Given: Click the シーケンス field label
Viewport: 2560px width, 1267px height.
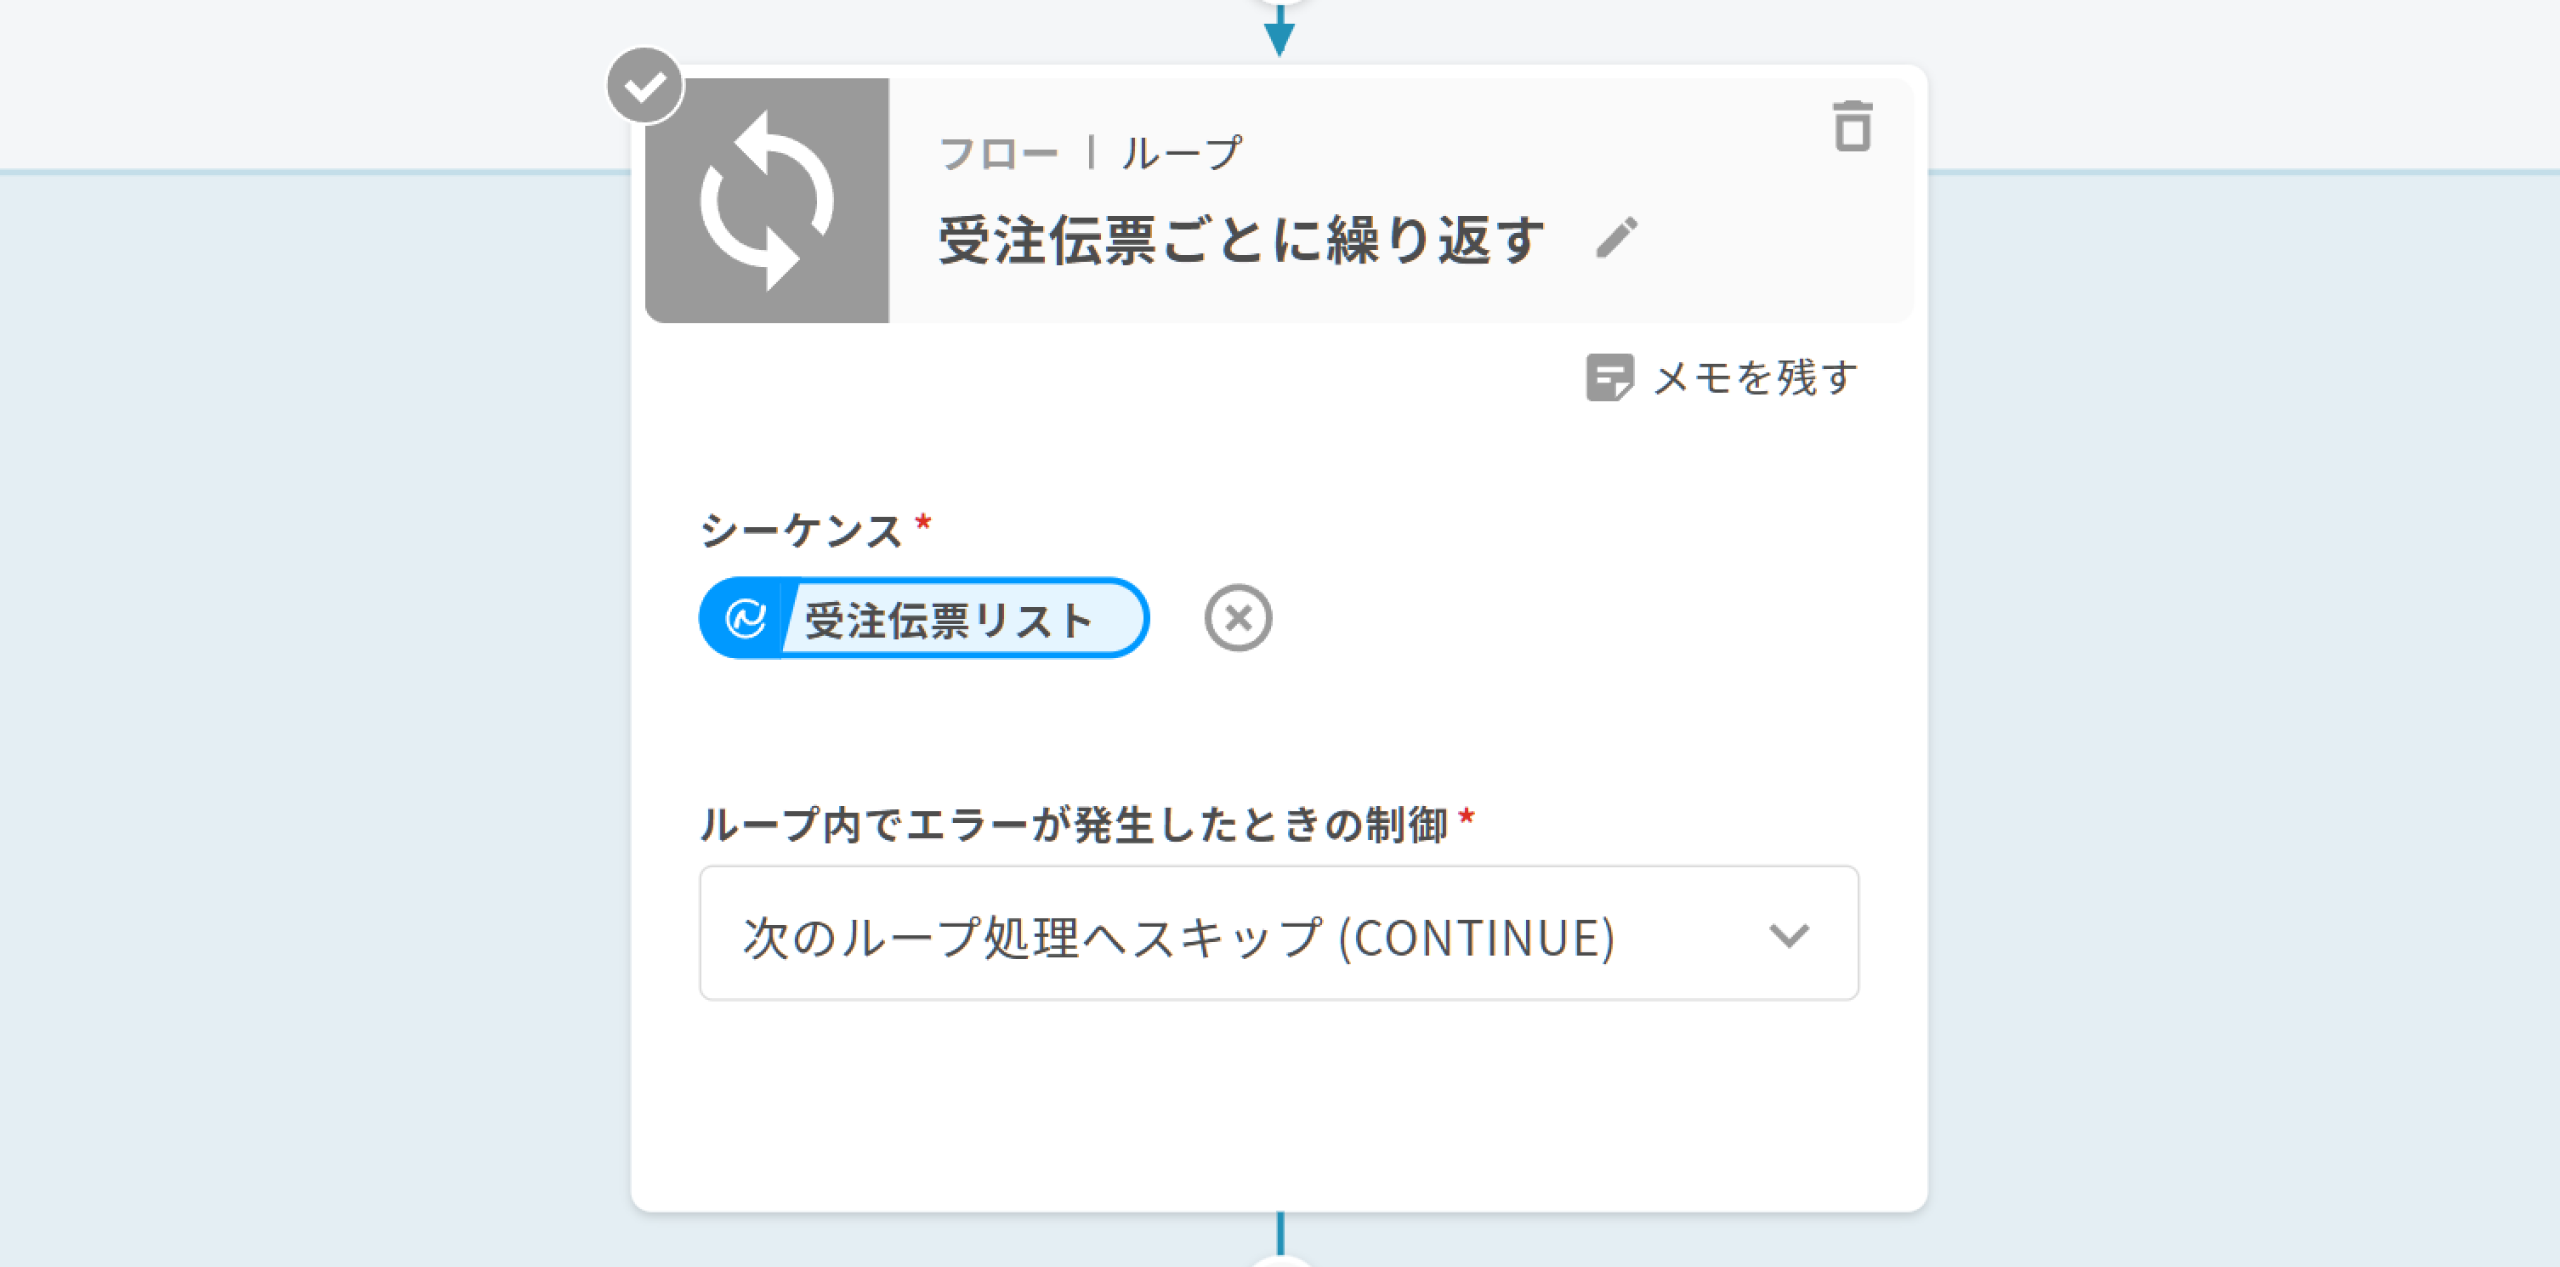Looking at the screenshot, I should pos(801,530).
